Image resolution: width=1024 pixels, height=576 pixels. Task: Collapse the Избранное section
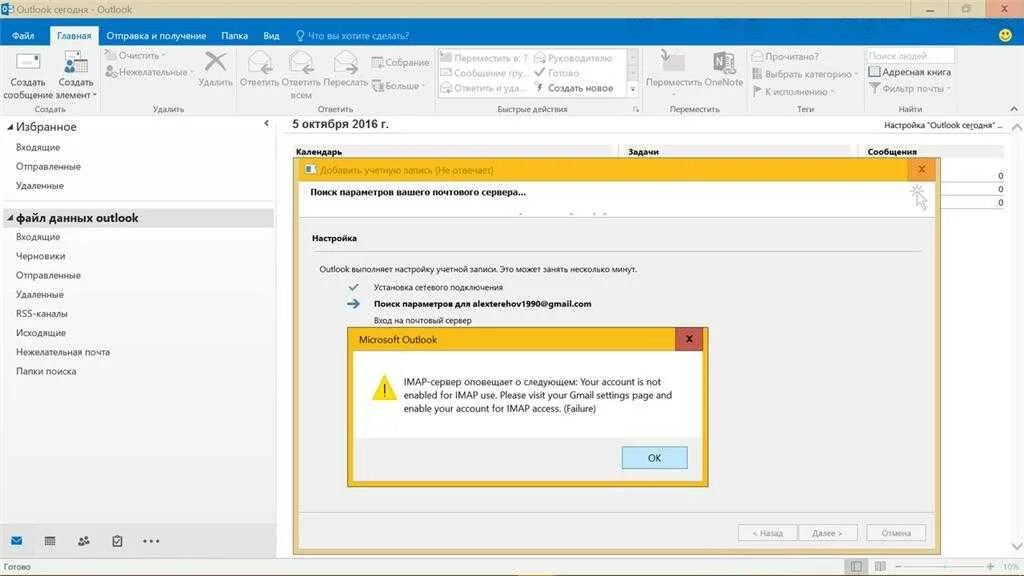point(10,127)
